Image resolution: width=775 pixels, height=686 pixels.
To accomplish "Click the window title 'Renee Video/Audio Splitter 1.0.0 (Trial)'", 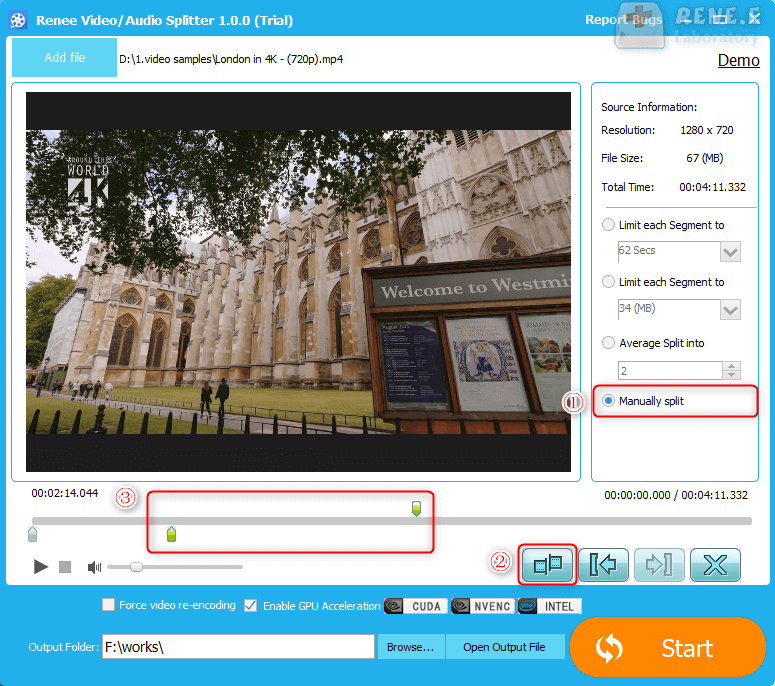I will [x=164, y=20].
